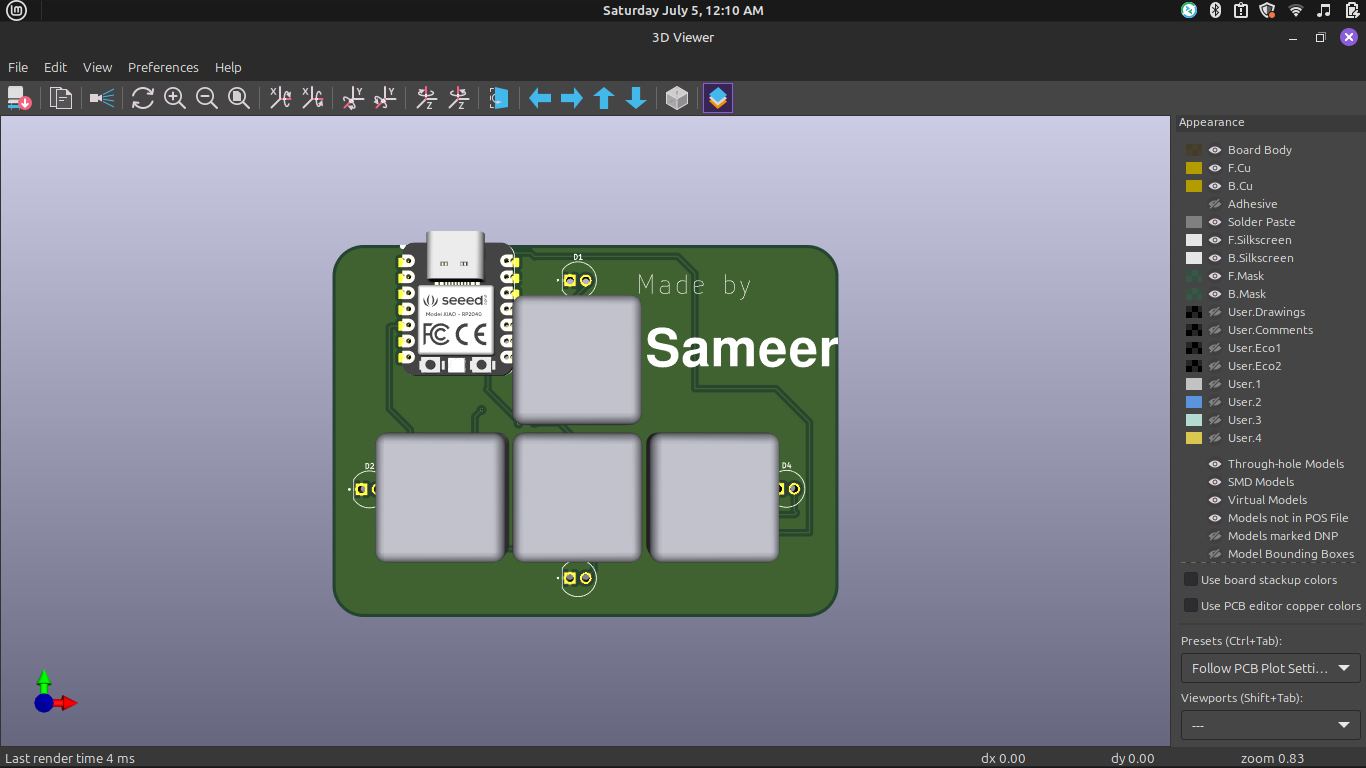Toggle the Appearance manager layers icon

(x=718, y=98)
